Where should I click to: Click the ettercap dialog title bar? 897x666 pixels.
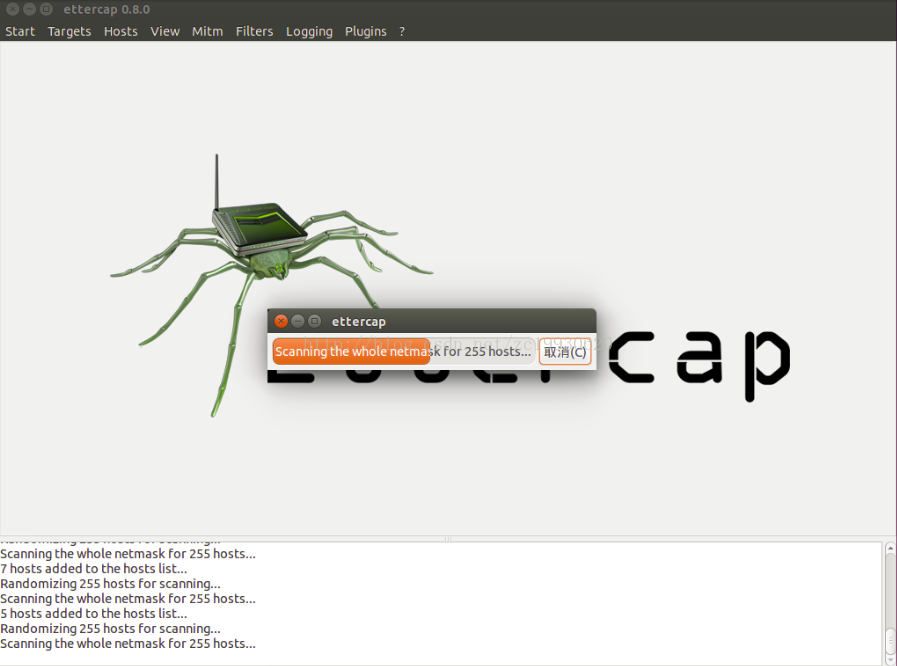click(x=432, y=321)
